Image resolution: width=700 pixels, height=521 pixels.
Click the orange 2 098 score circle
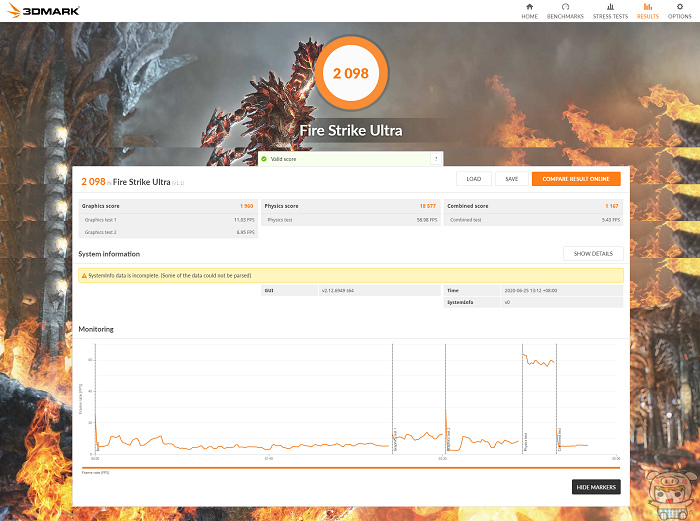point(349,73)
